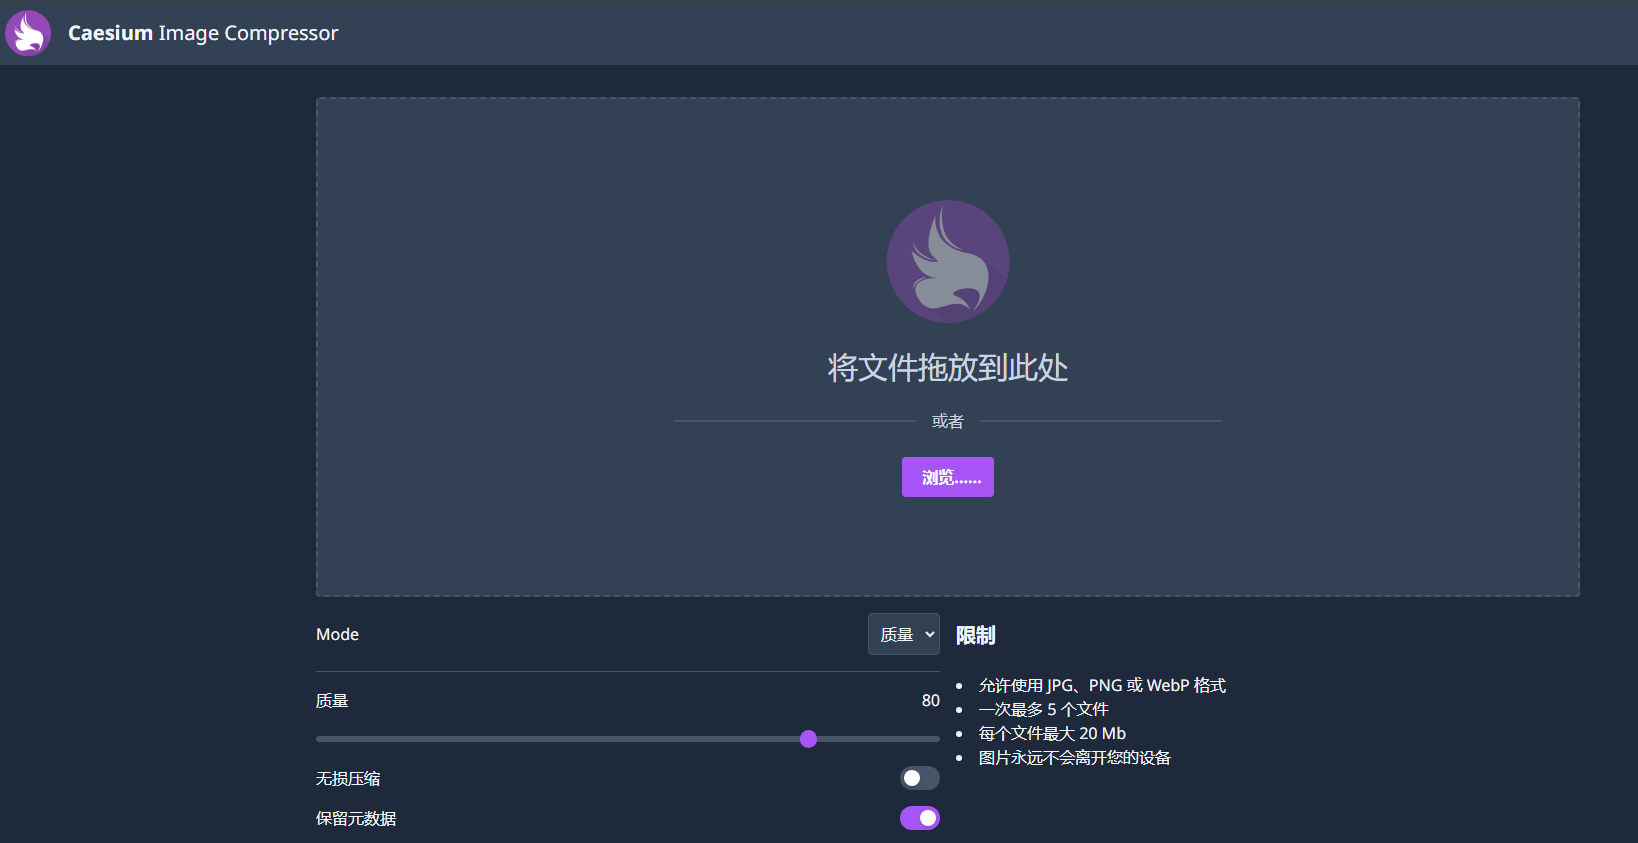This screenshot has height=843, width=1638.
Task: Click the 将文件拖放到此处 drop text
Action: click(x=948, y=368)
